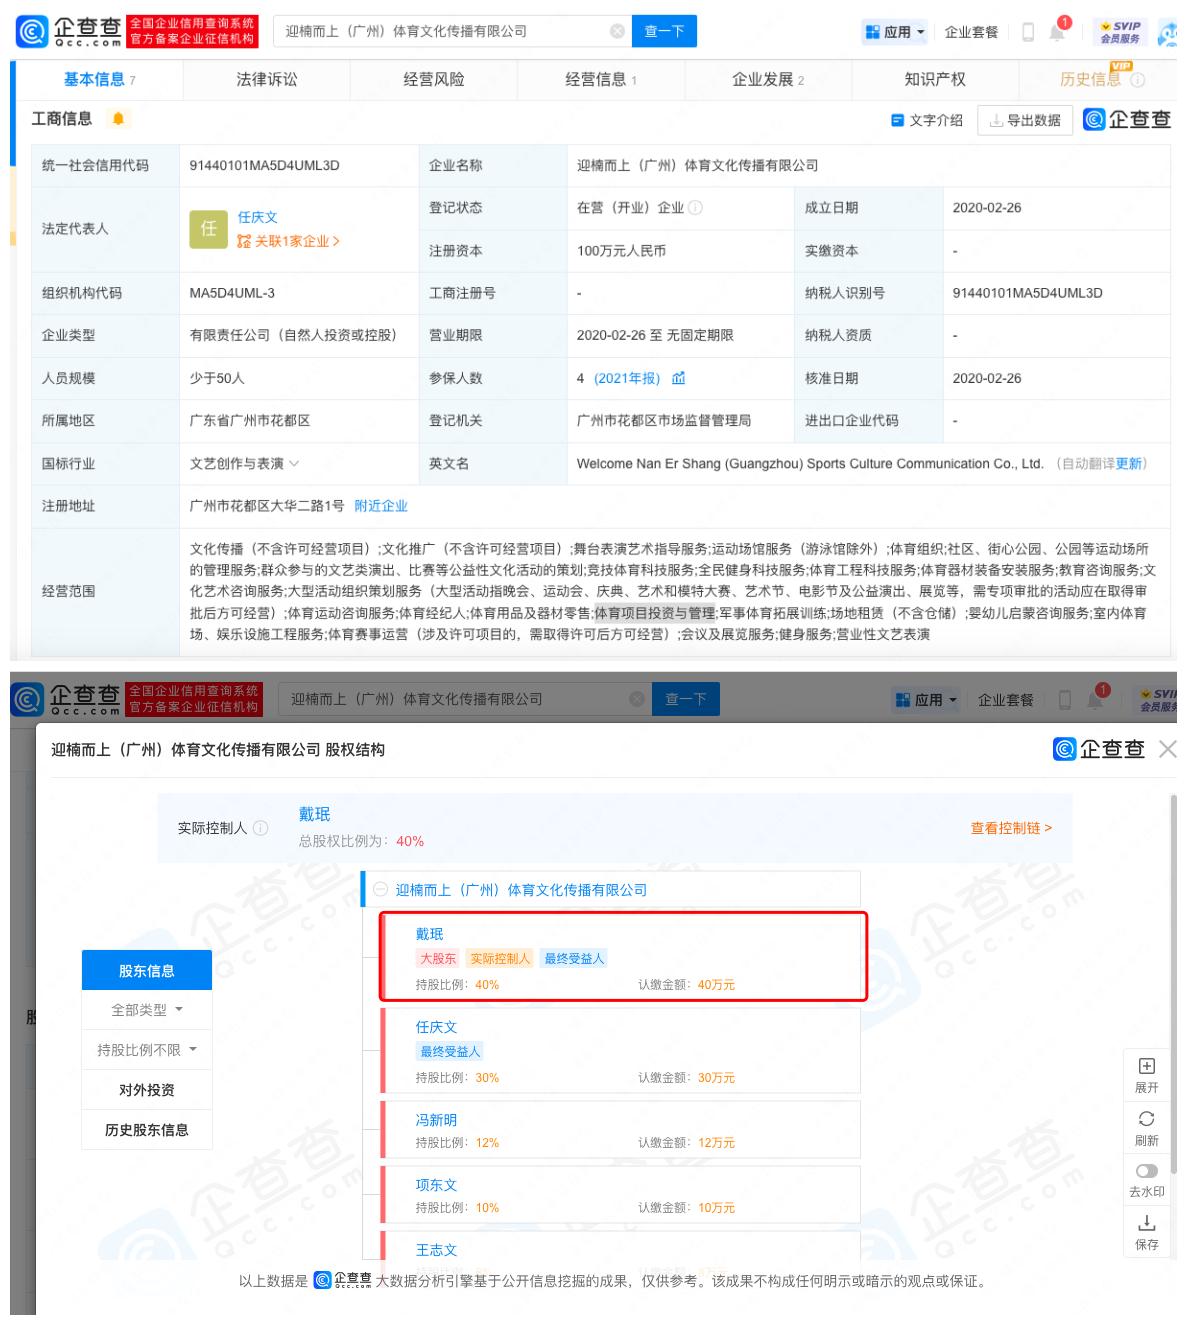Viewport: 1187px width, 1325px height.
Task: Collapse the company node in the equity tree
Action: [x=380, y=888]
